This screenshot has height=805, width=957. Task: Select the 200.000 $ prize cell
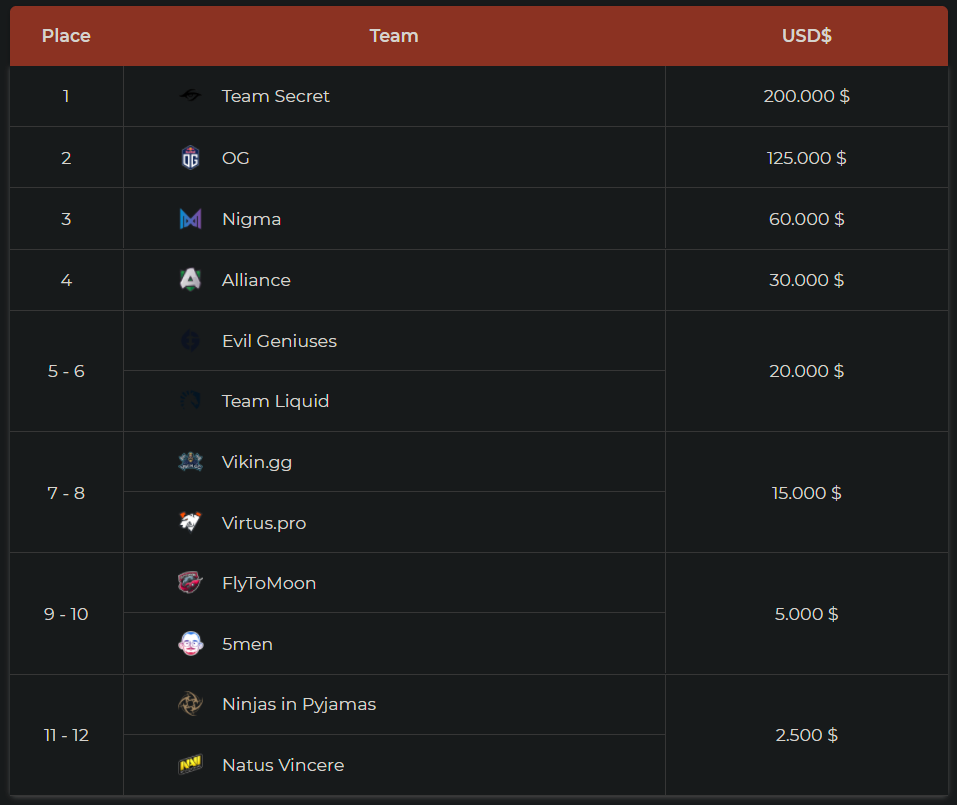click(806, 96)
